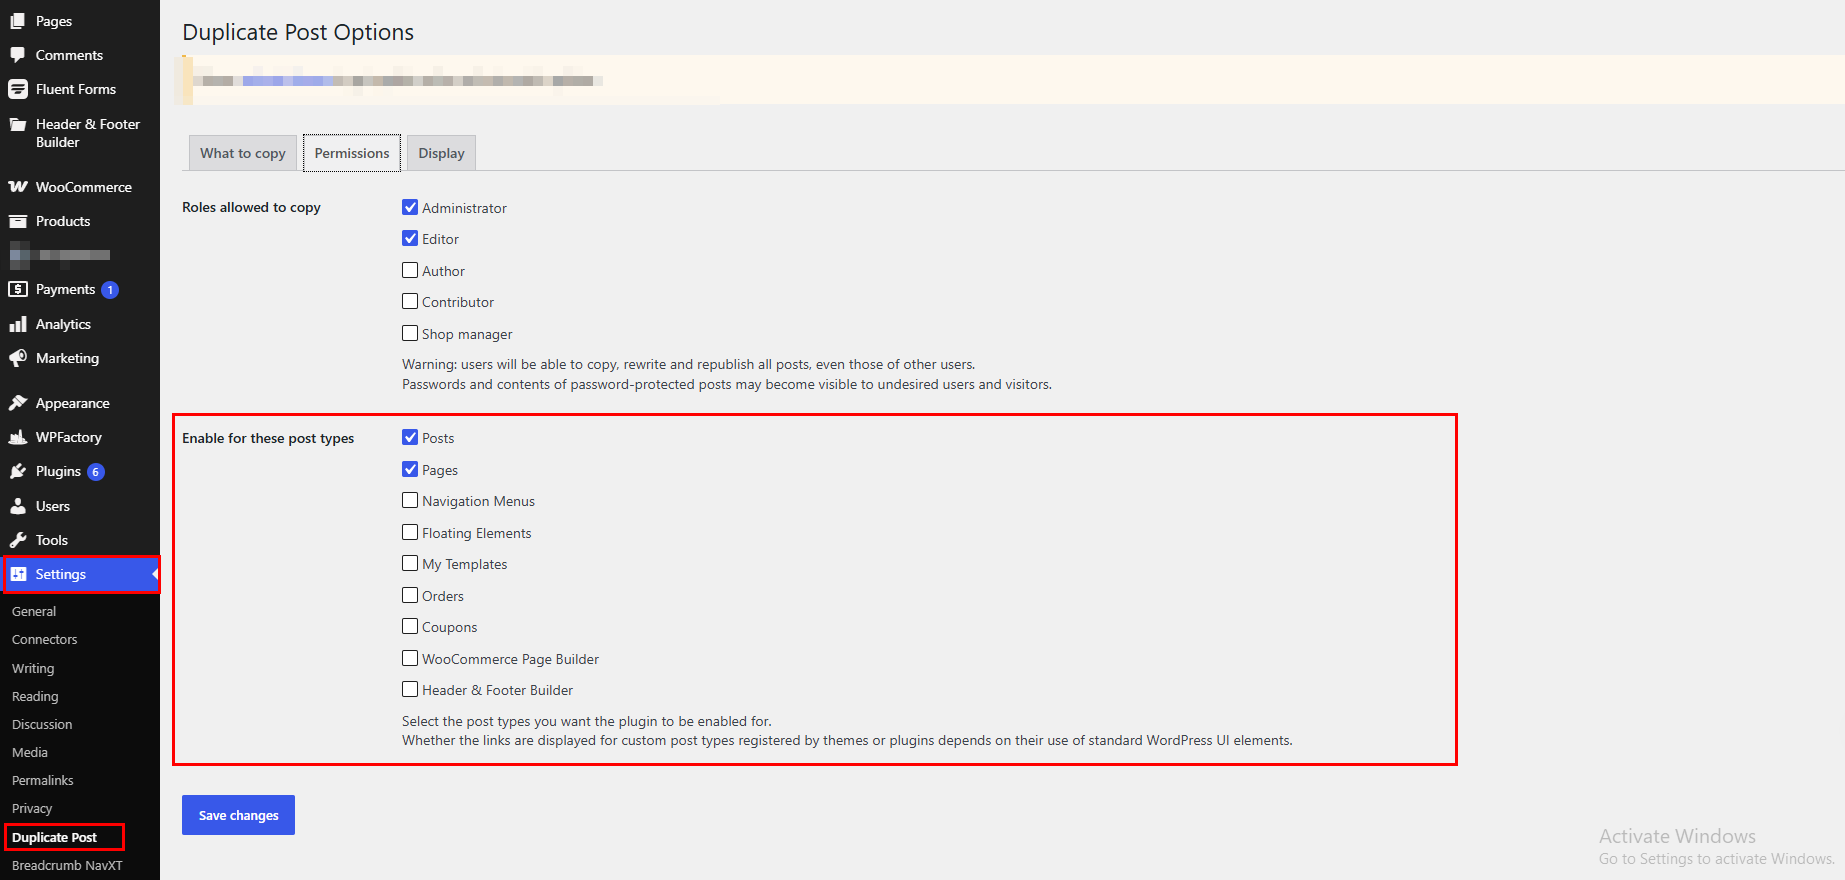Uncheck the Pages post type checkbox
Screen dimensions: 1845x880
[x=410, y=469]
